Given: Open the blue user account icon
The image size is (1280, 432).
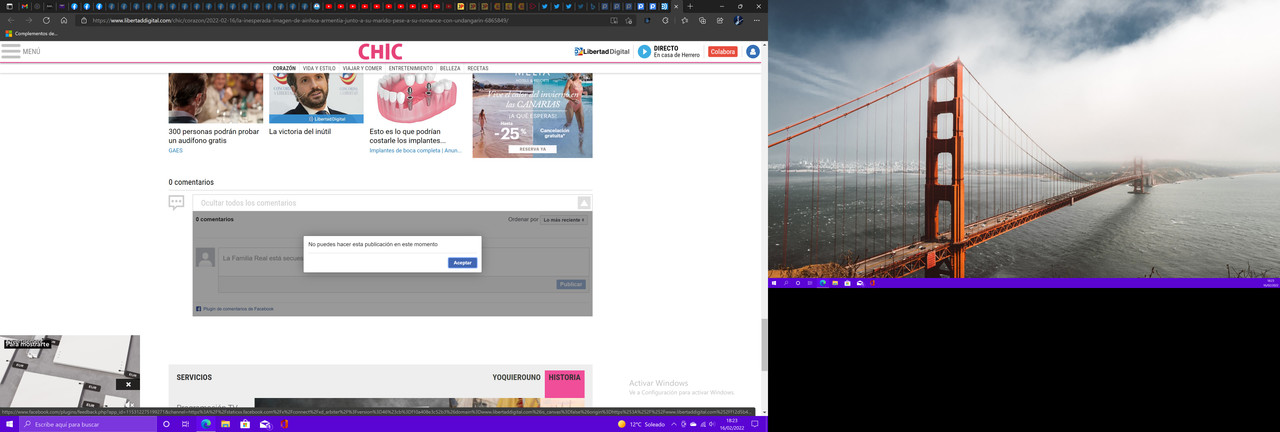Looking at the screenshot, I should [753, 51].
